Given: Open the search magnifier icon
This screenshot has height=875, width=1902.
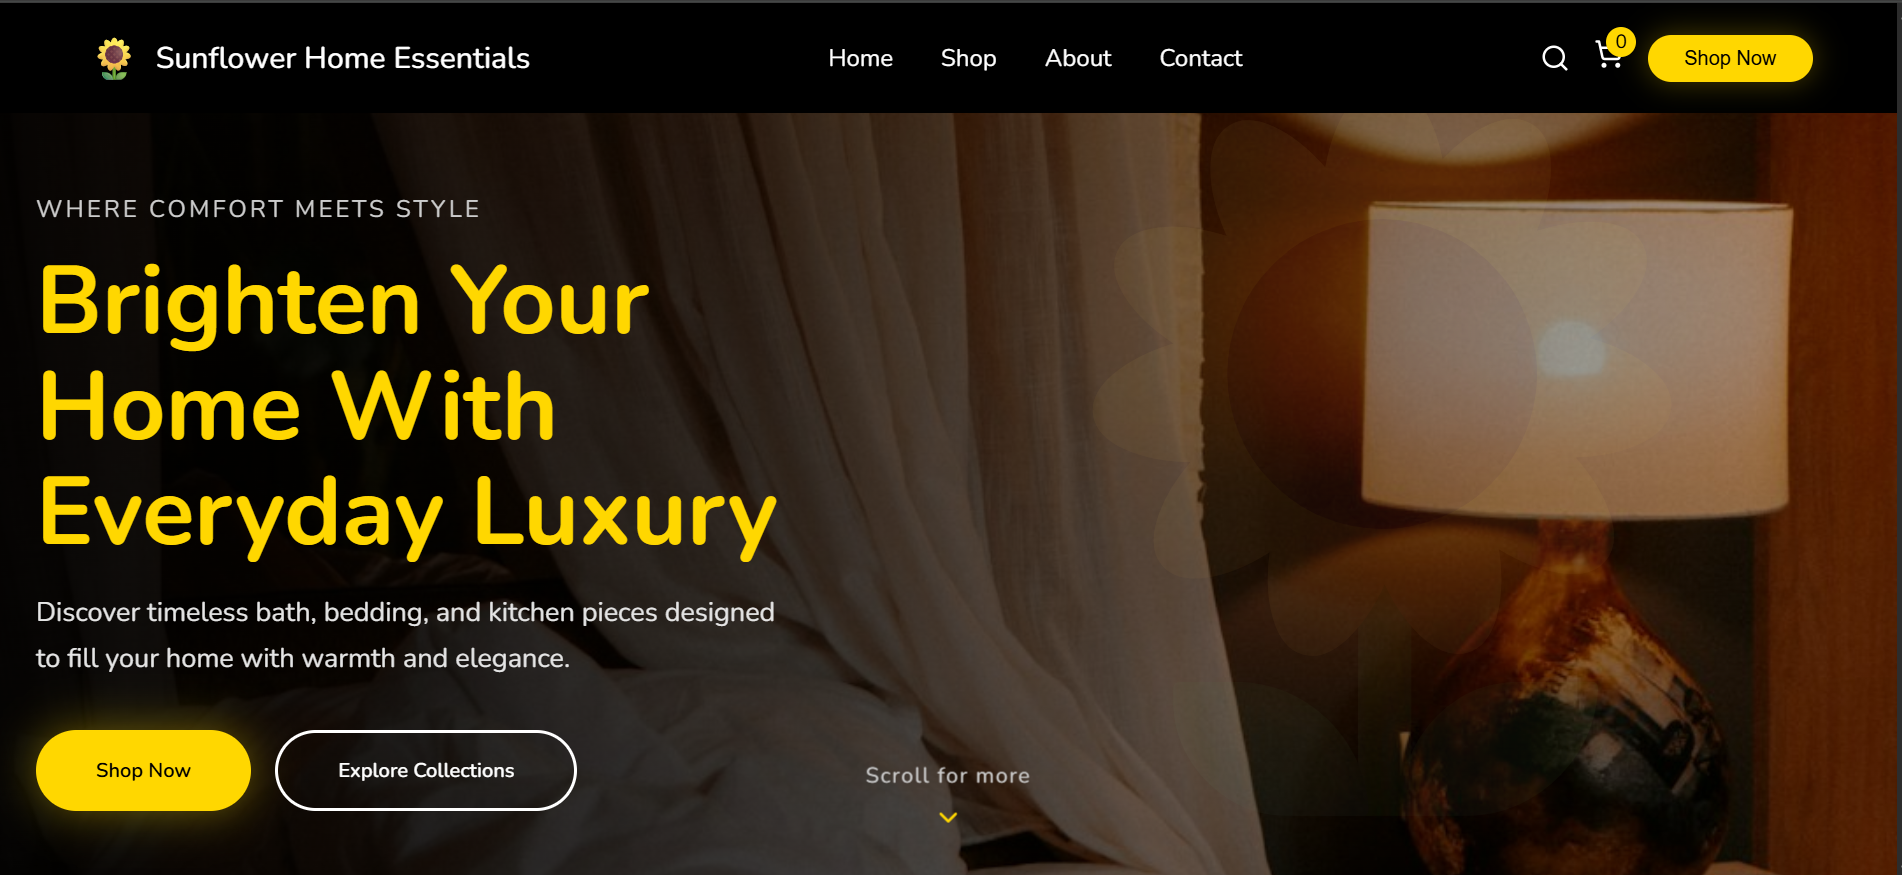Looking at the screenshot, I should (x=1554, y=58).
